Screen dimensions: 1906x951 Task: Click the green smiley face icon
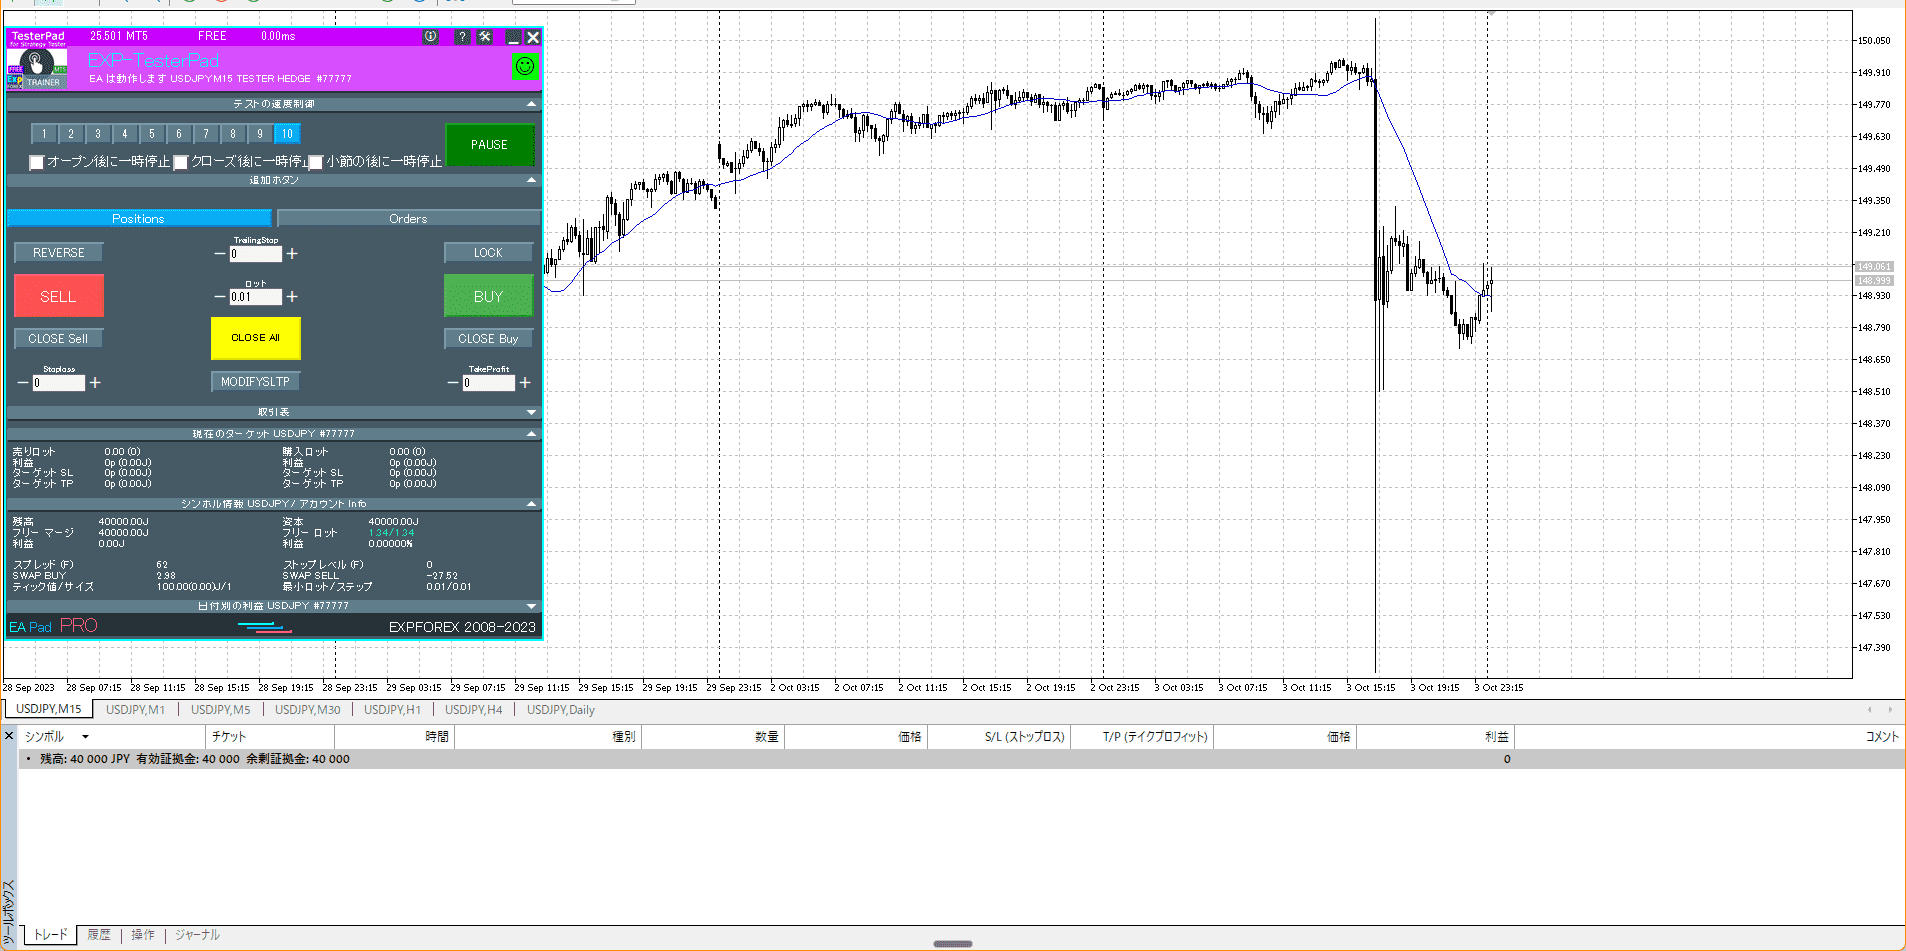click(x=525, y=67)
